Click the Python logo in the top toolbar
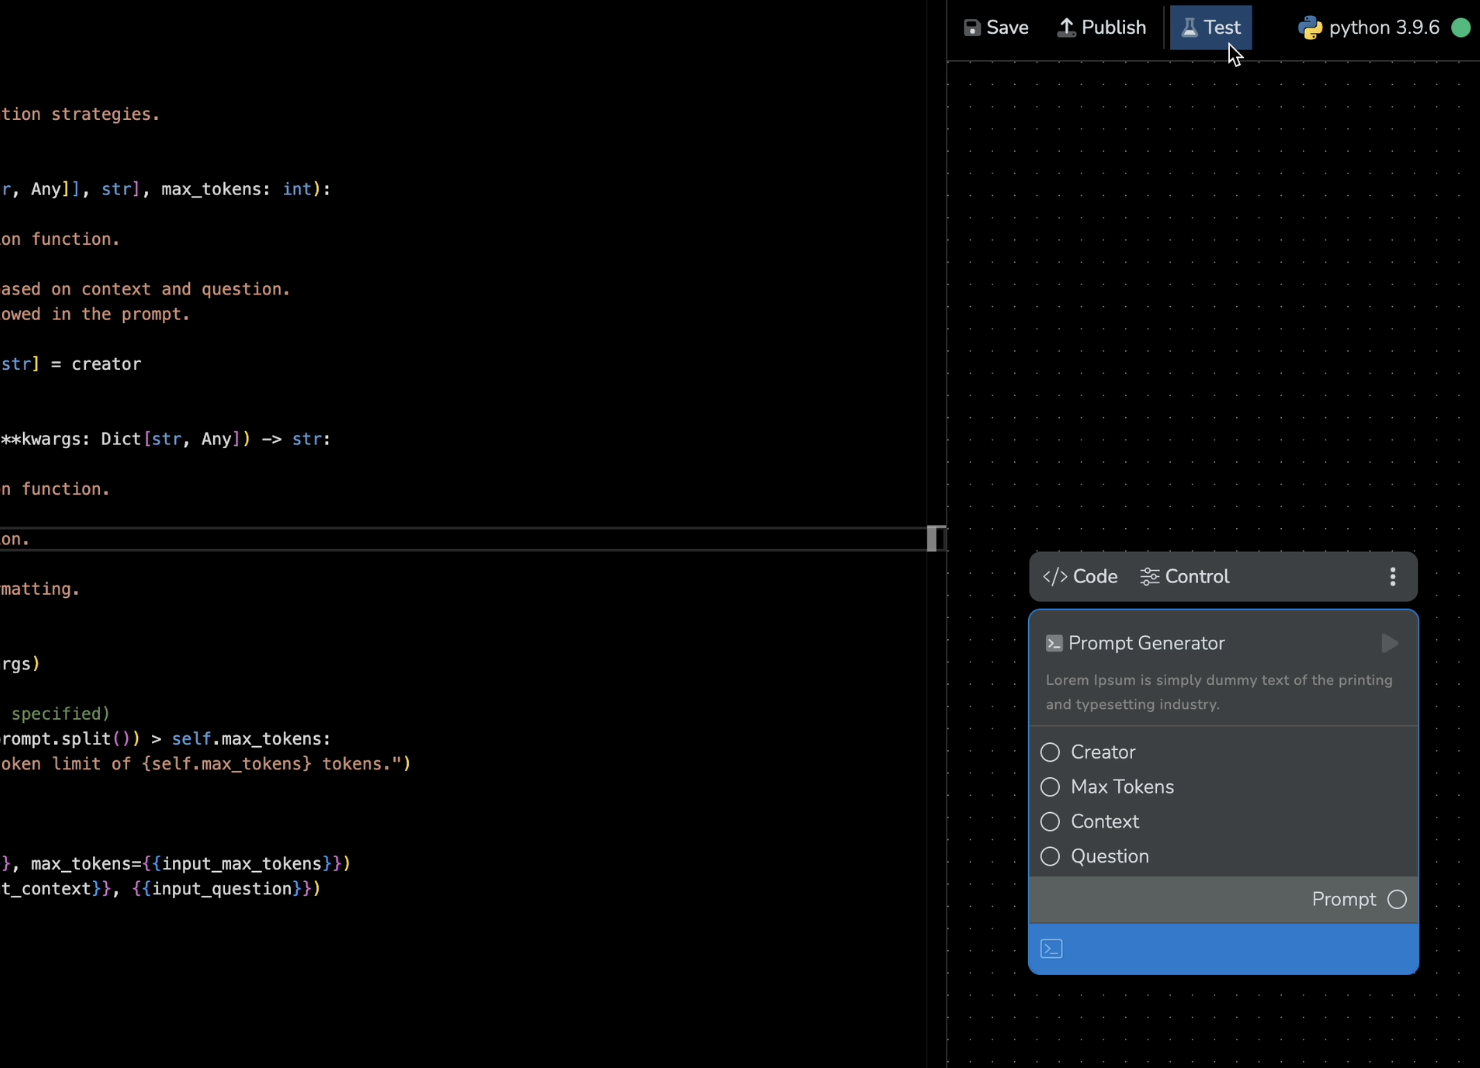The width and height of the screenshot is (1480, 1068). coord(1310,27)
